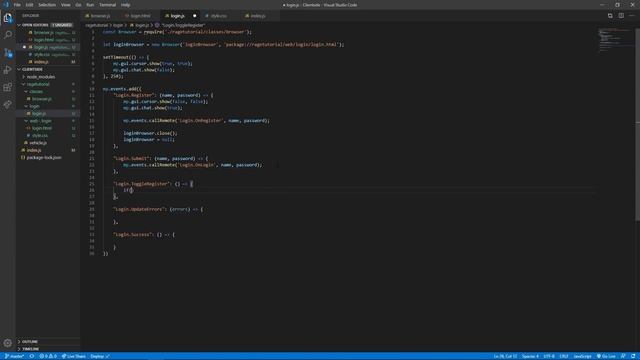This screenshot has height=360, width=640.
Task: Change the CRLF line ending setting
Action: [x=564, y=356]
